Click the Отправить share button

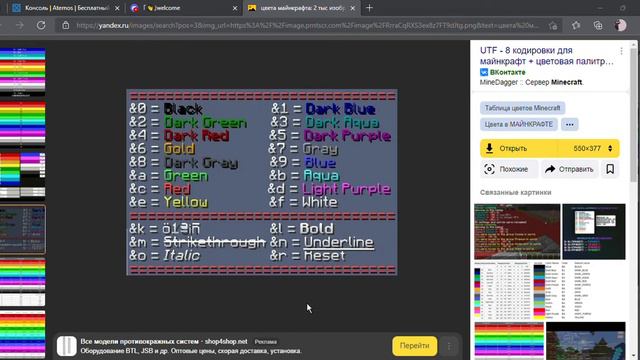pos(569,169)
